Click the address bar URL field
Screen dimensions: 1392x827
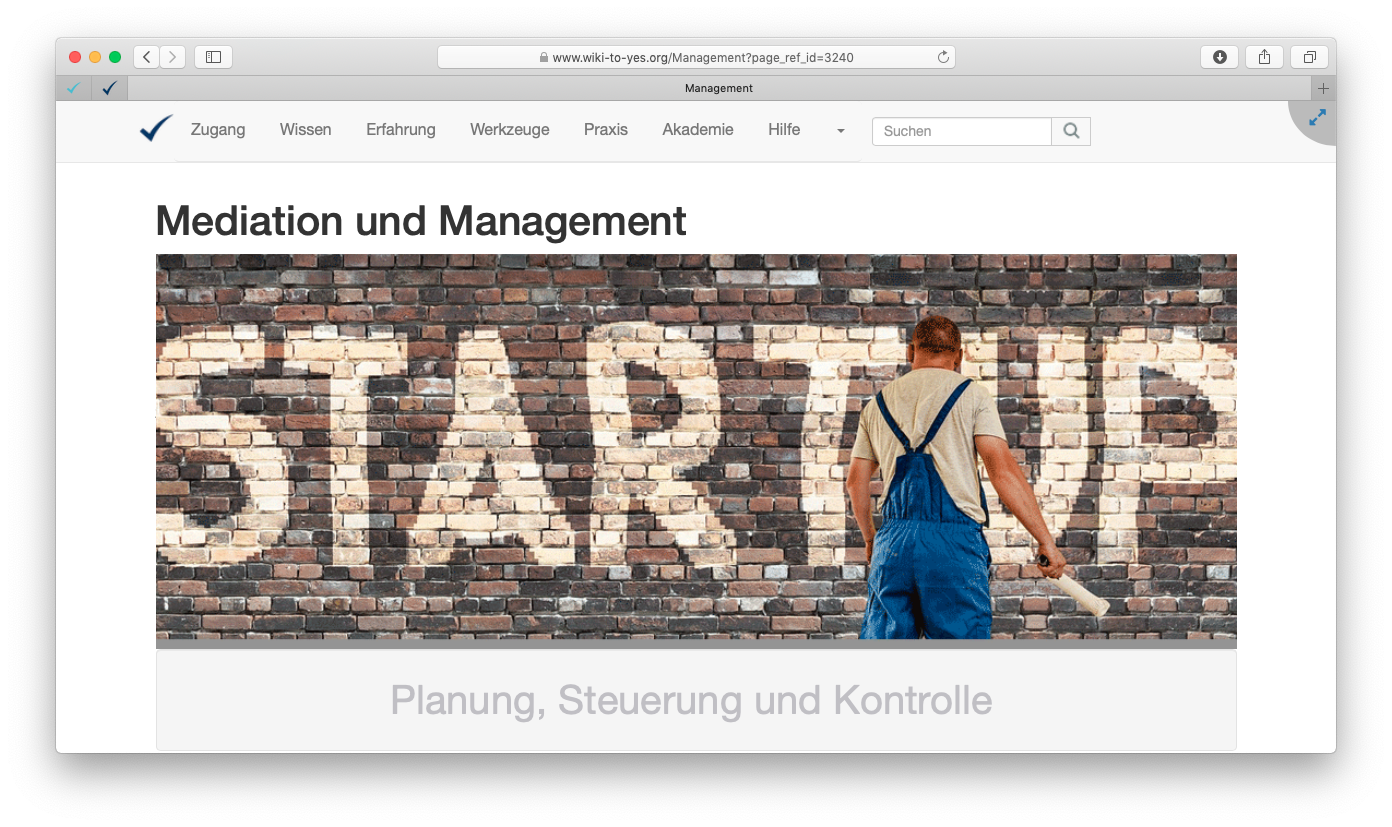pyautogui.click(x=696, y=57)
